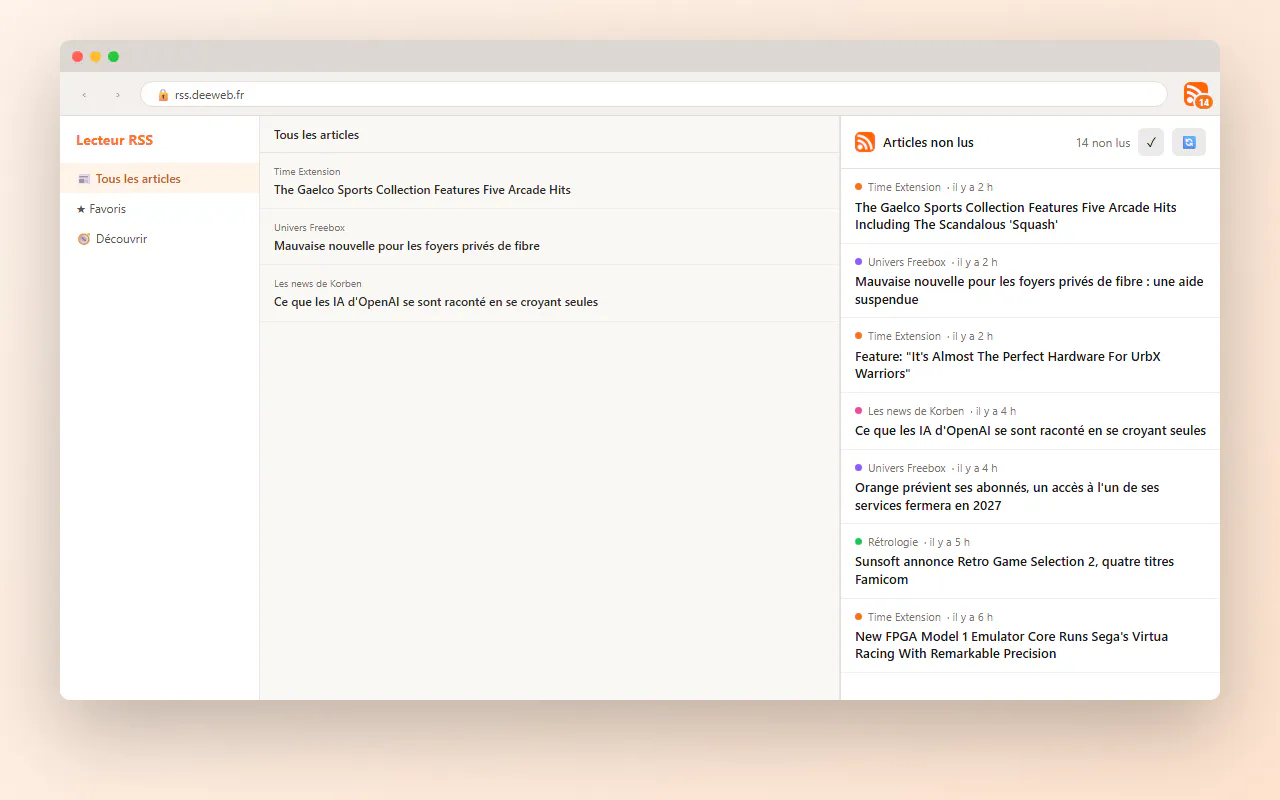Open Ce que les IA d'OpenAI article in main list
Screen dimensions: 1280x800
point(549,293)
